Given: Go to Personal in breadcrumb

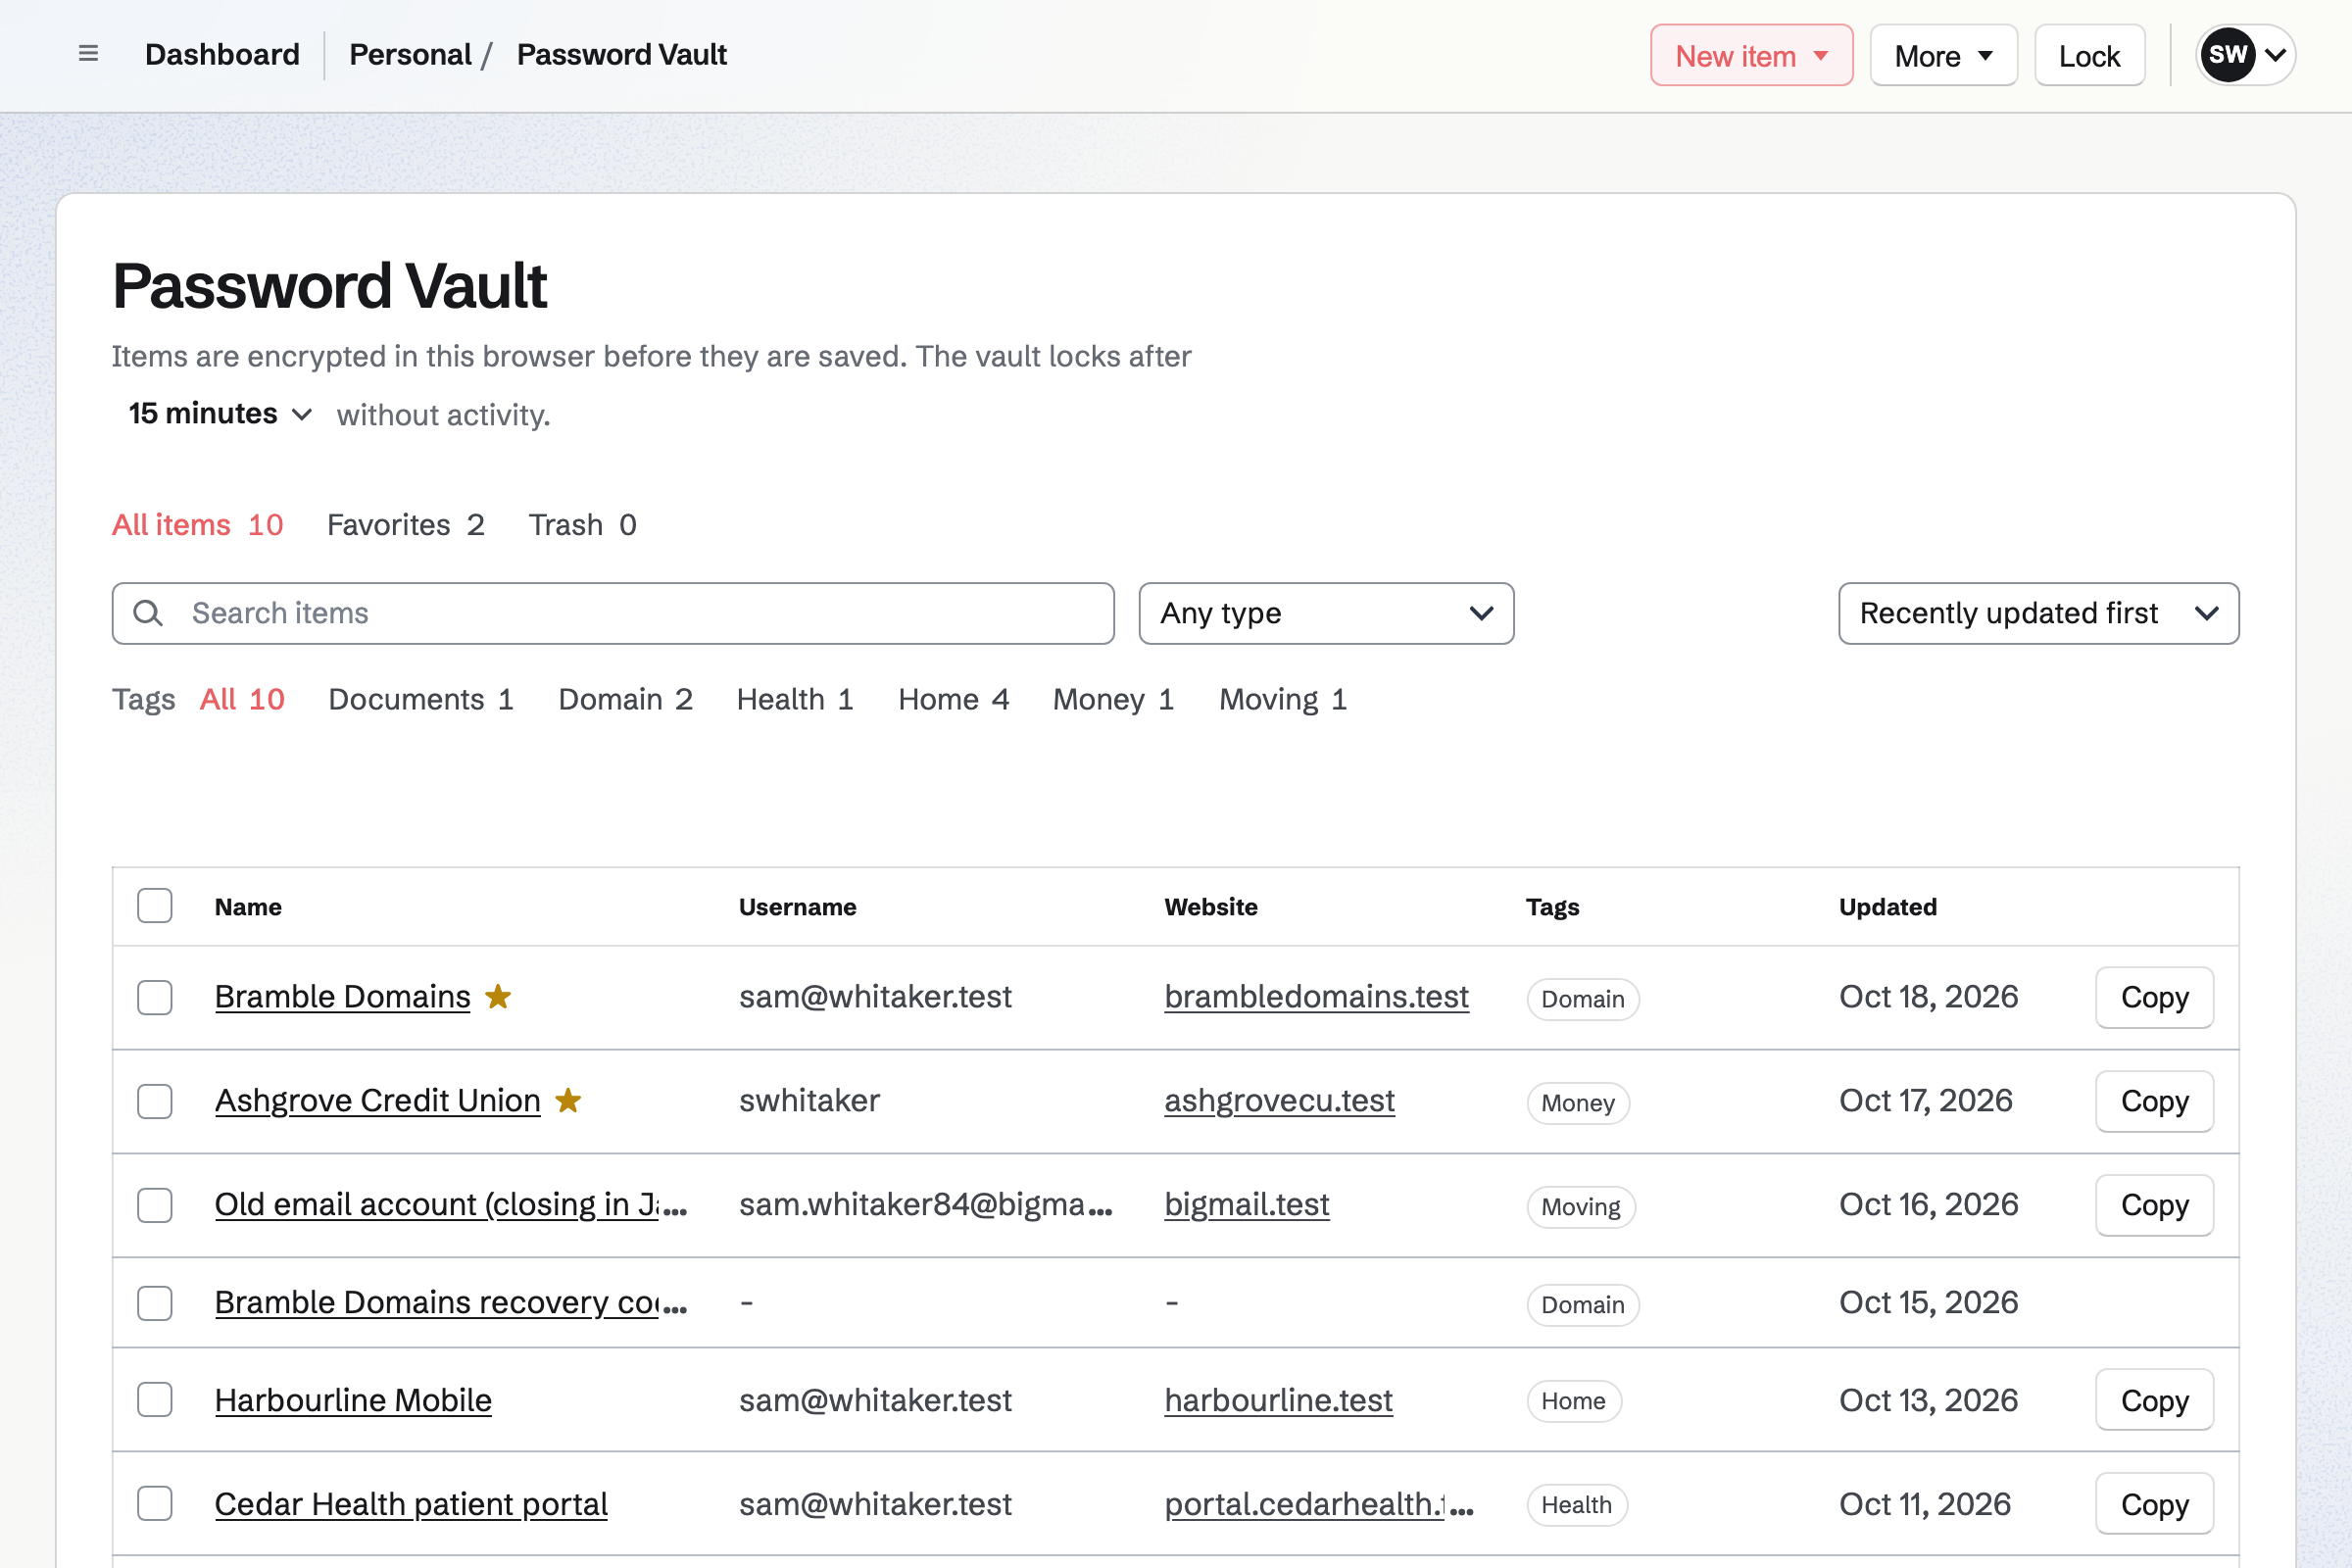Looking at the screenshot, I should [410, 54].
